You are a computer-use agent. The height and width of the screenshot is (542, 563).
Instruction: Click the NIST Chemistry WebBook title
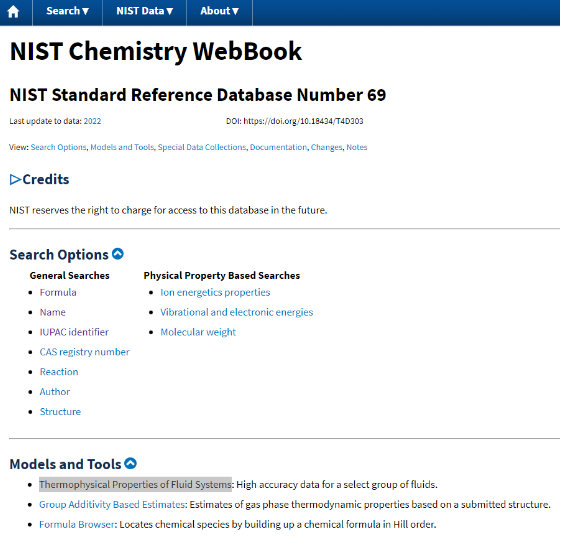pos(156,52)
